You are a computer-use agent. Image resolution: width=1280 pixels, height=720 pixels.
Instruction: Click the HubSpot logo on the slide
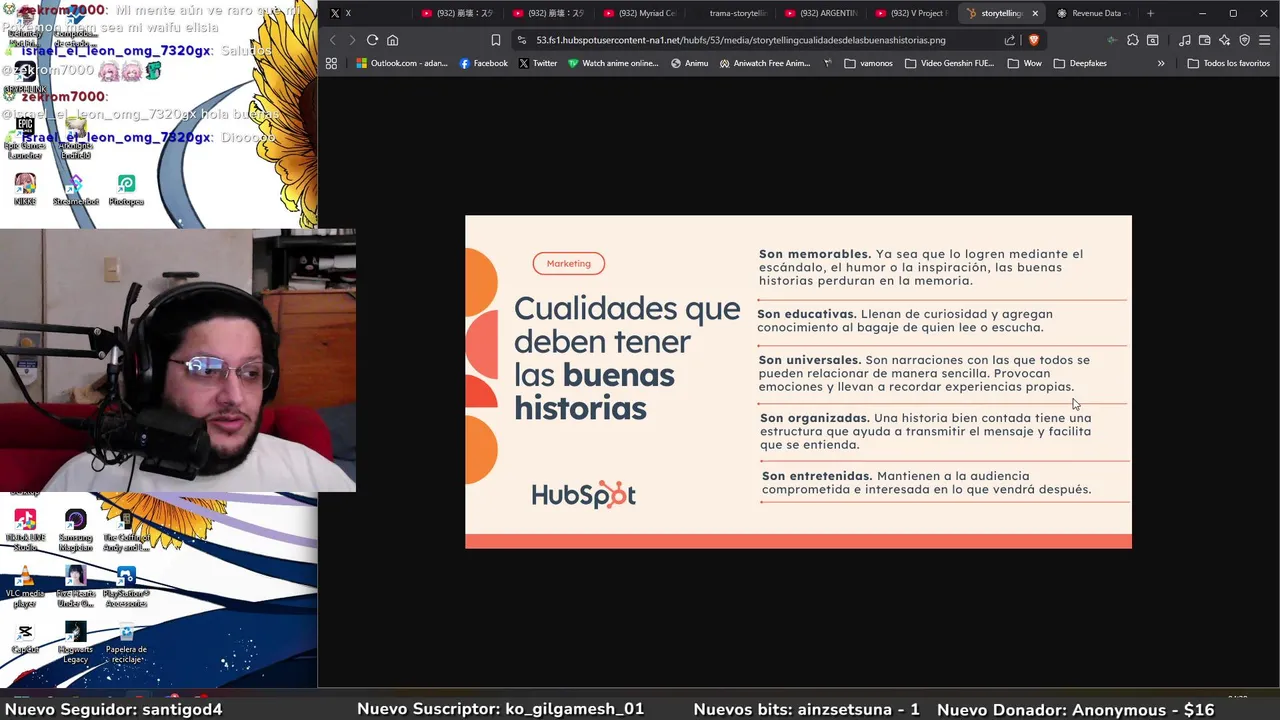[584, 494]
